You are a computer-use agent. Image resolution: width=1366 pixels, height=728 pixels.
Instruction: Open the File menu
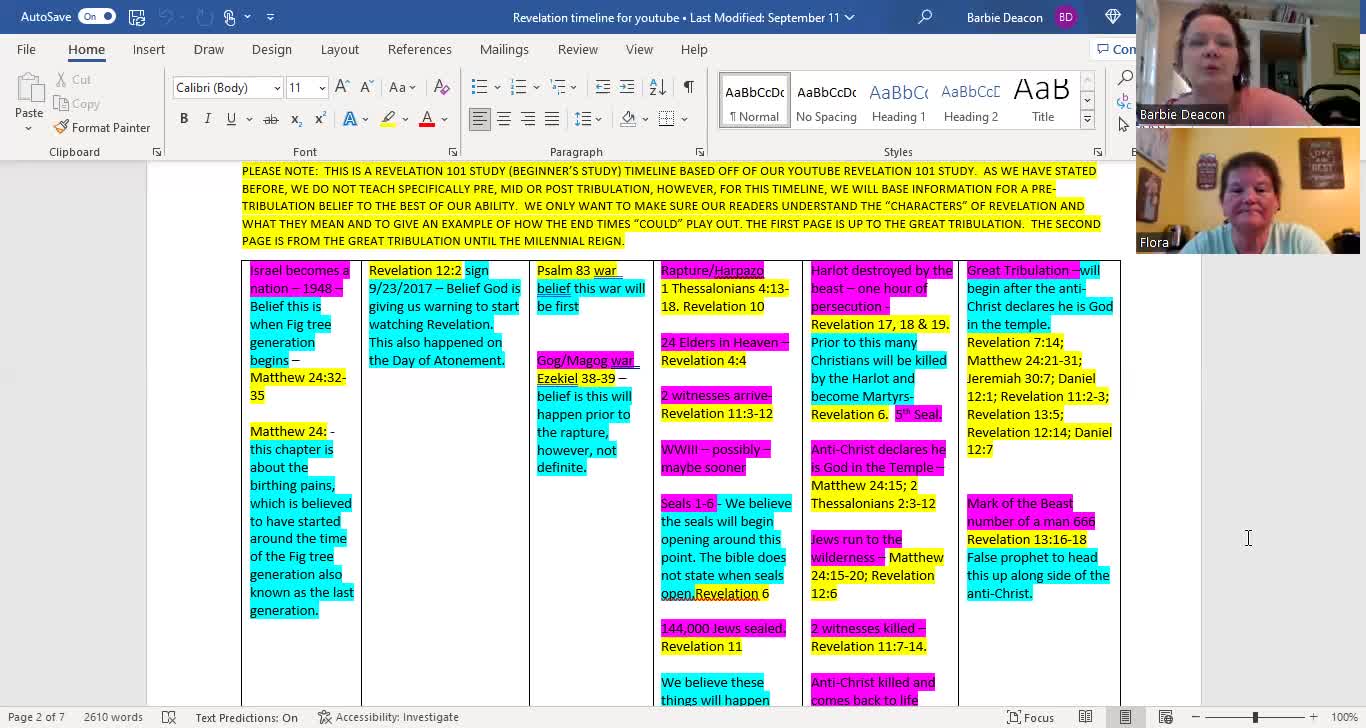coord(26,49)
